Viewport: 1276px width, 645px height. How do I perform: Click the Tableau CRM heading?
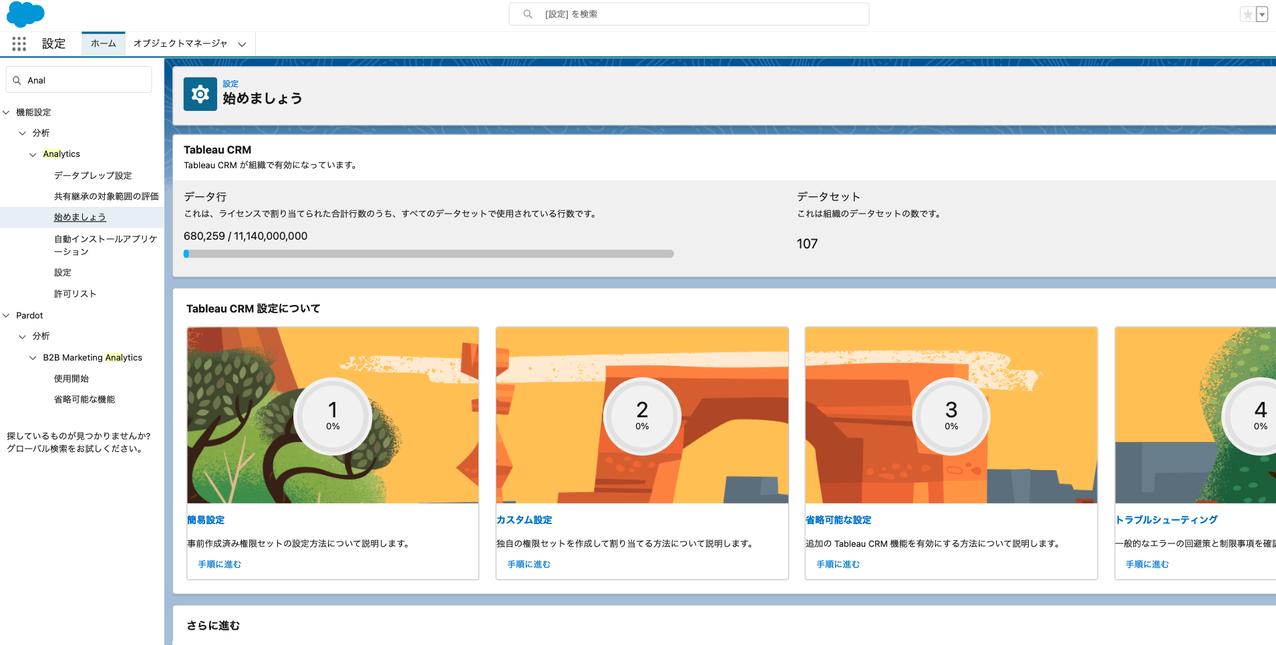(x=217, y=150)
